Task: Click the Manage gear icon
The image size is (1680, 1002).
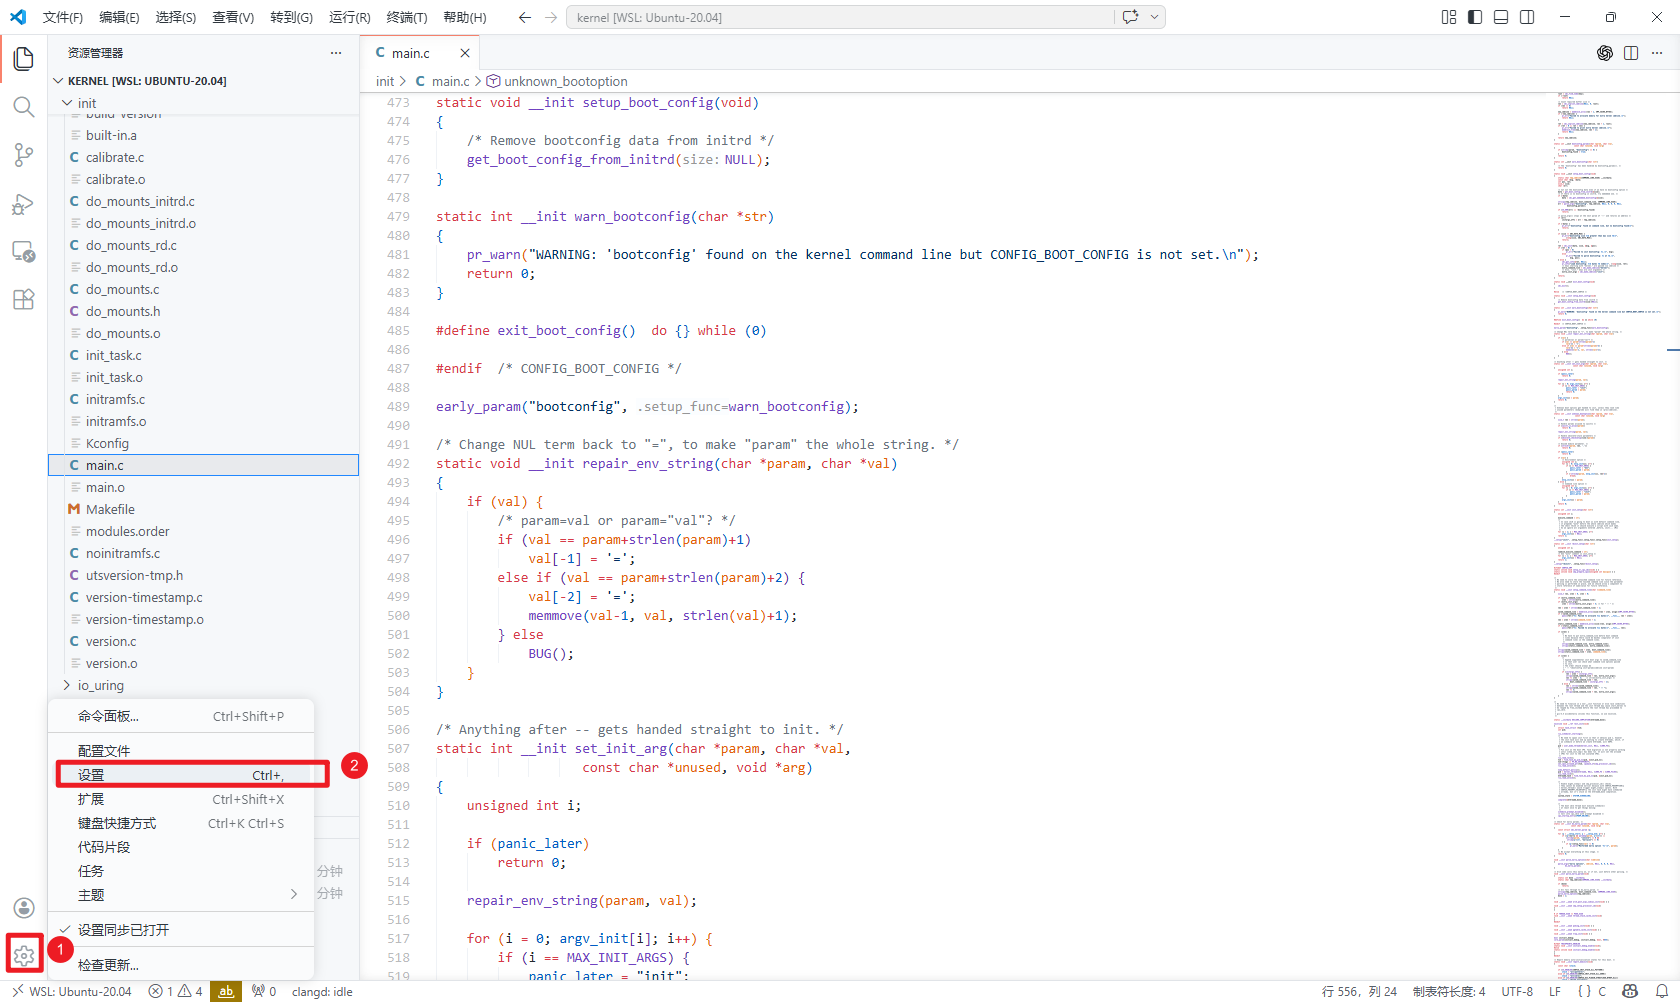Action: coord(24,955)
